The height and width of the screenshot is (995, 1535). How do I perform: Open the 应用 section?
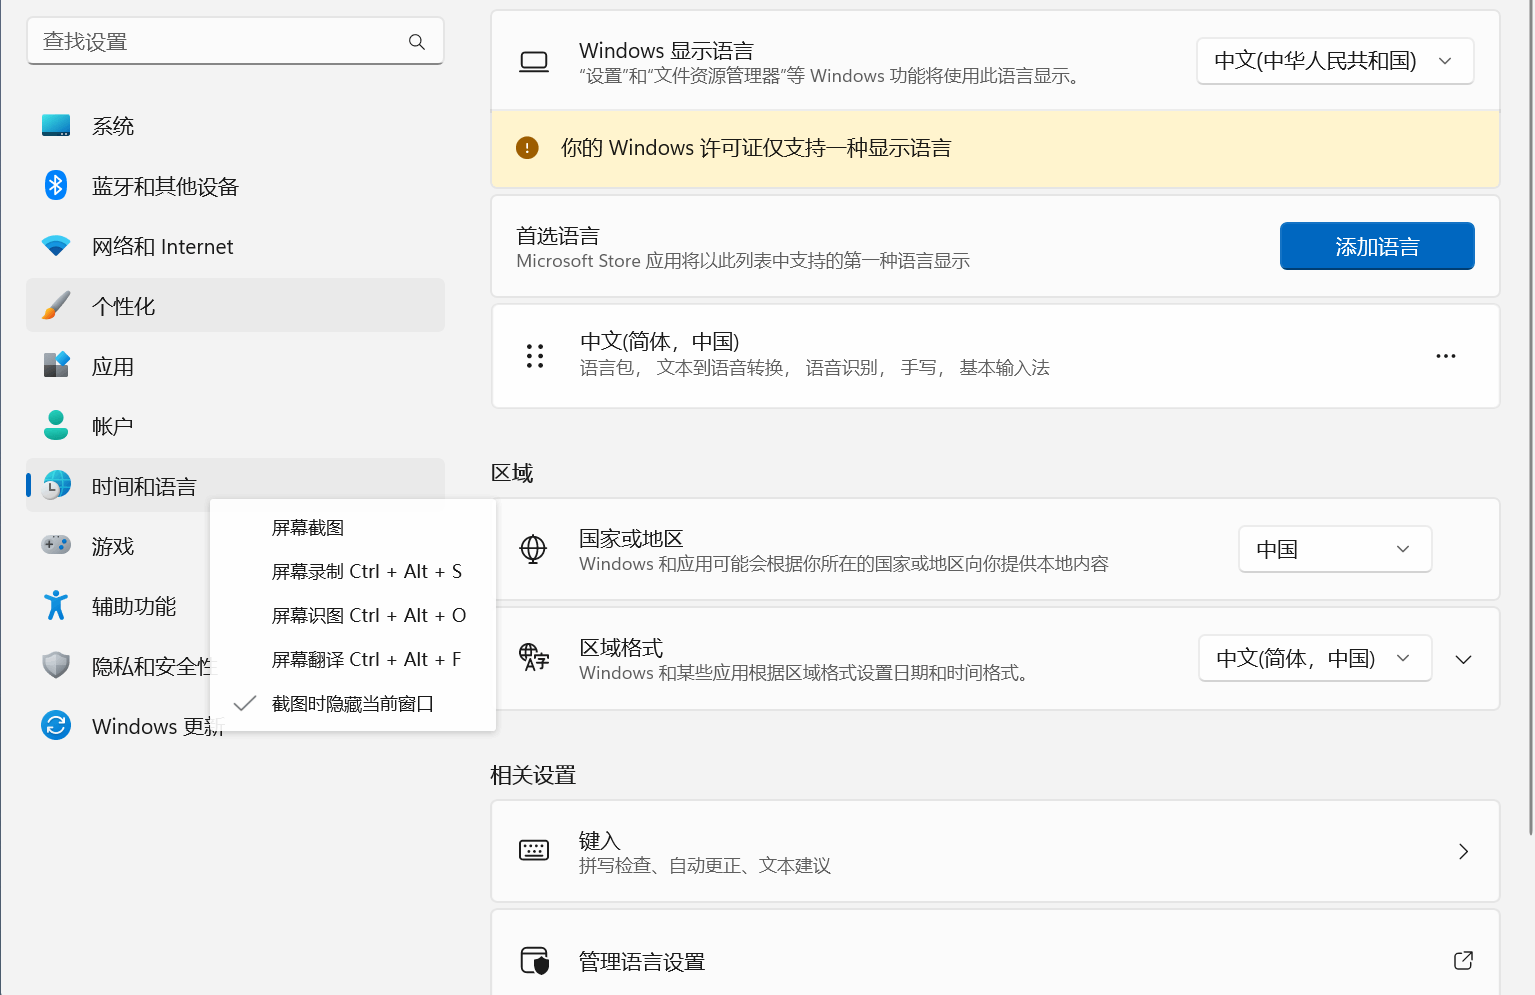[113, 365]
